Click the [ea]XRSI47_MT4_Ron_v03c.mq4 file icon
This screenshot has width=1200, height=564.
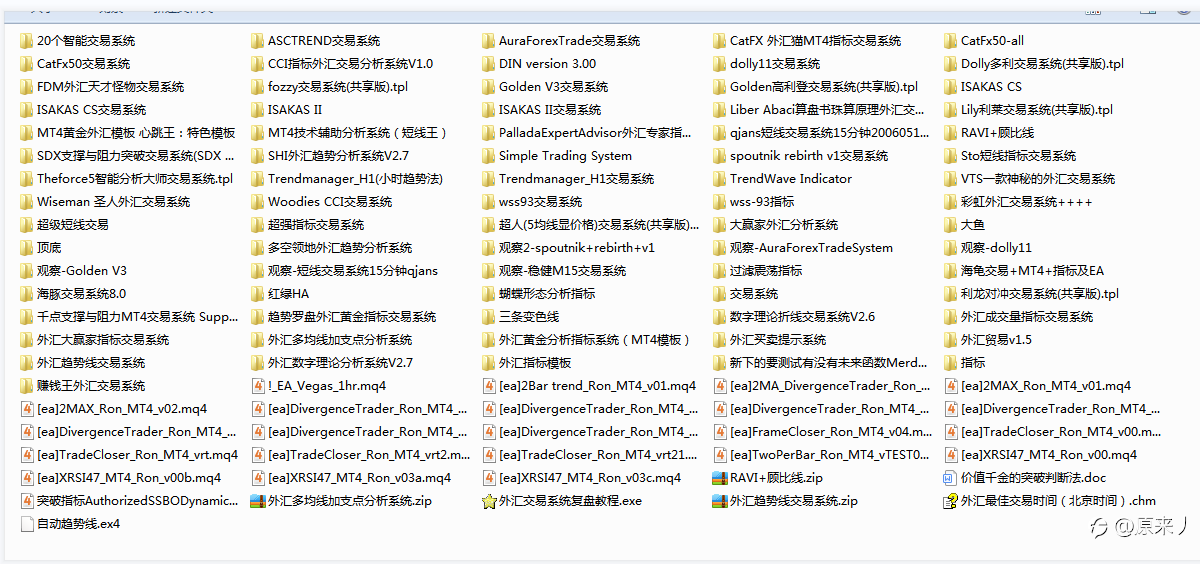pyautogui.click(x=489, y=478)
